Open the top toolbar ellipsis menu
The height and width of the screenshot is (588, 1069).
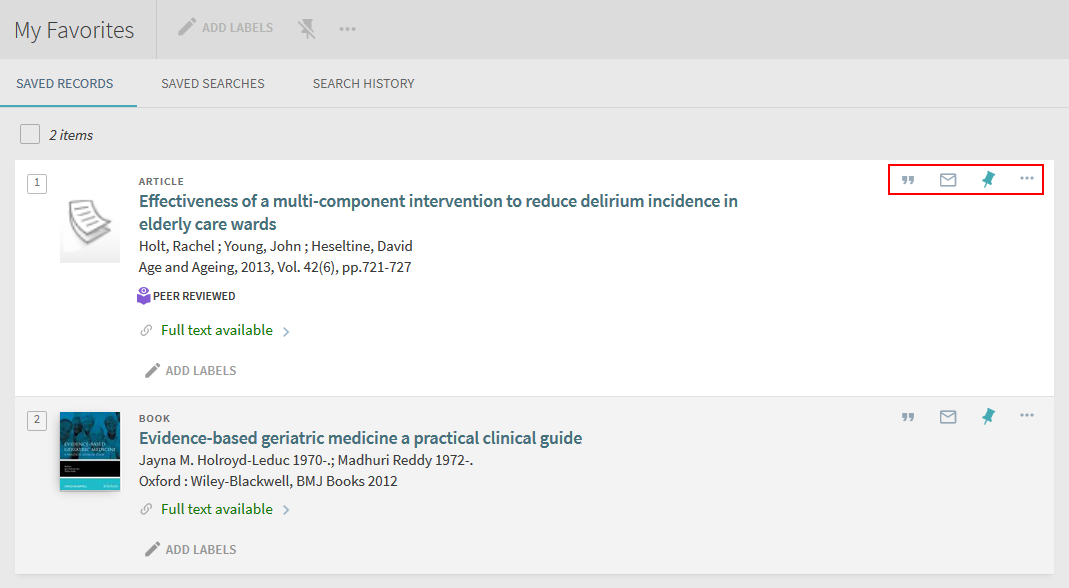tap(347, 29)
